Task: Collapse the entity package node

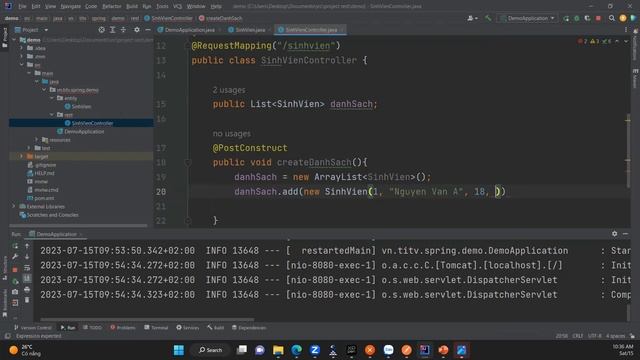Action: click(52, 98)
